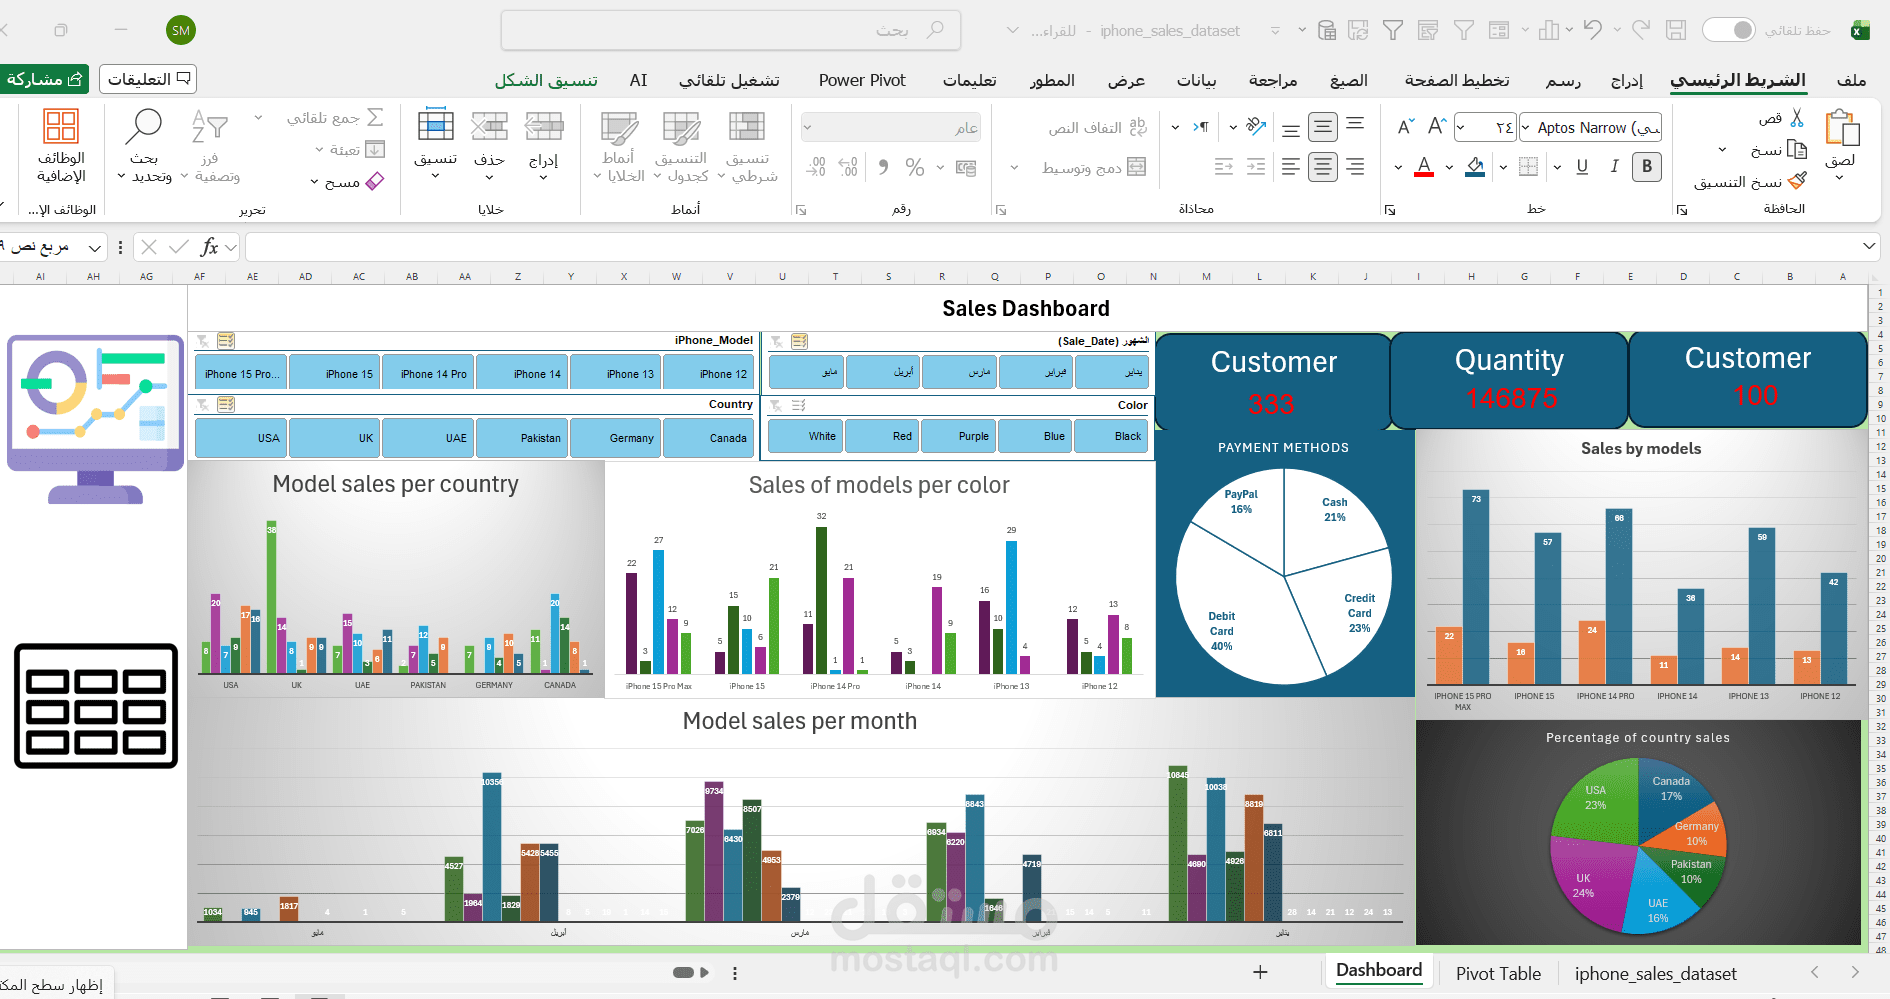Open the font size dropdown

[x=1461, y=127]
